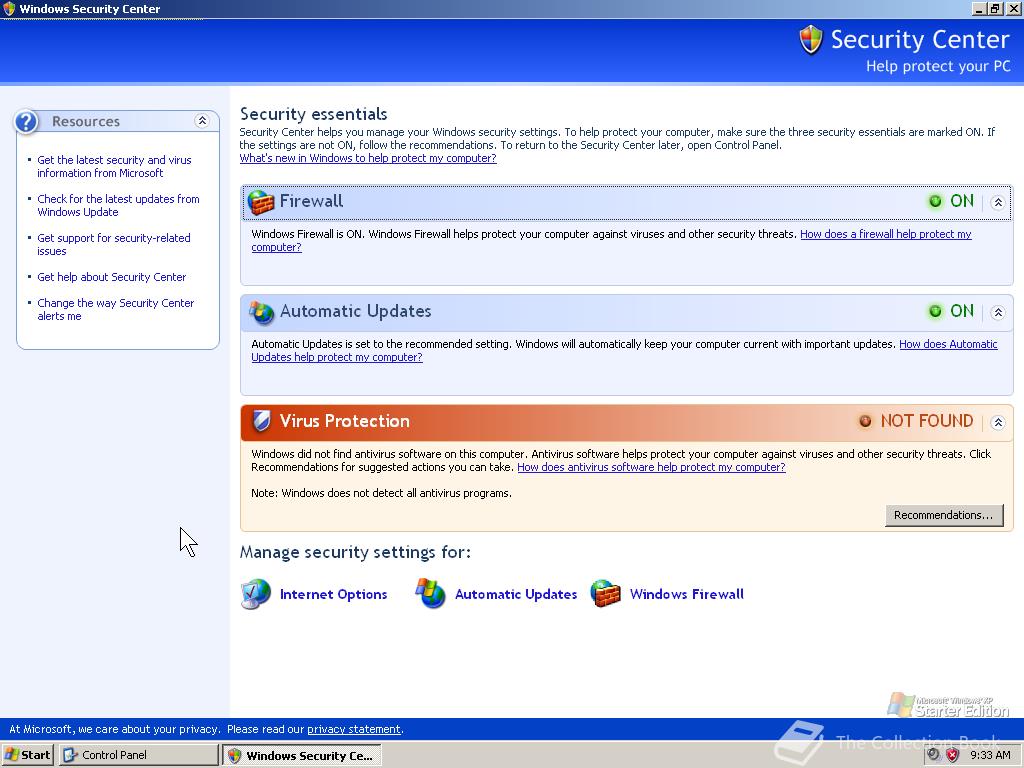The image size is (1024, 768).
Task: Open Automatic Updates settings link
Action: (x=516, y=594)
